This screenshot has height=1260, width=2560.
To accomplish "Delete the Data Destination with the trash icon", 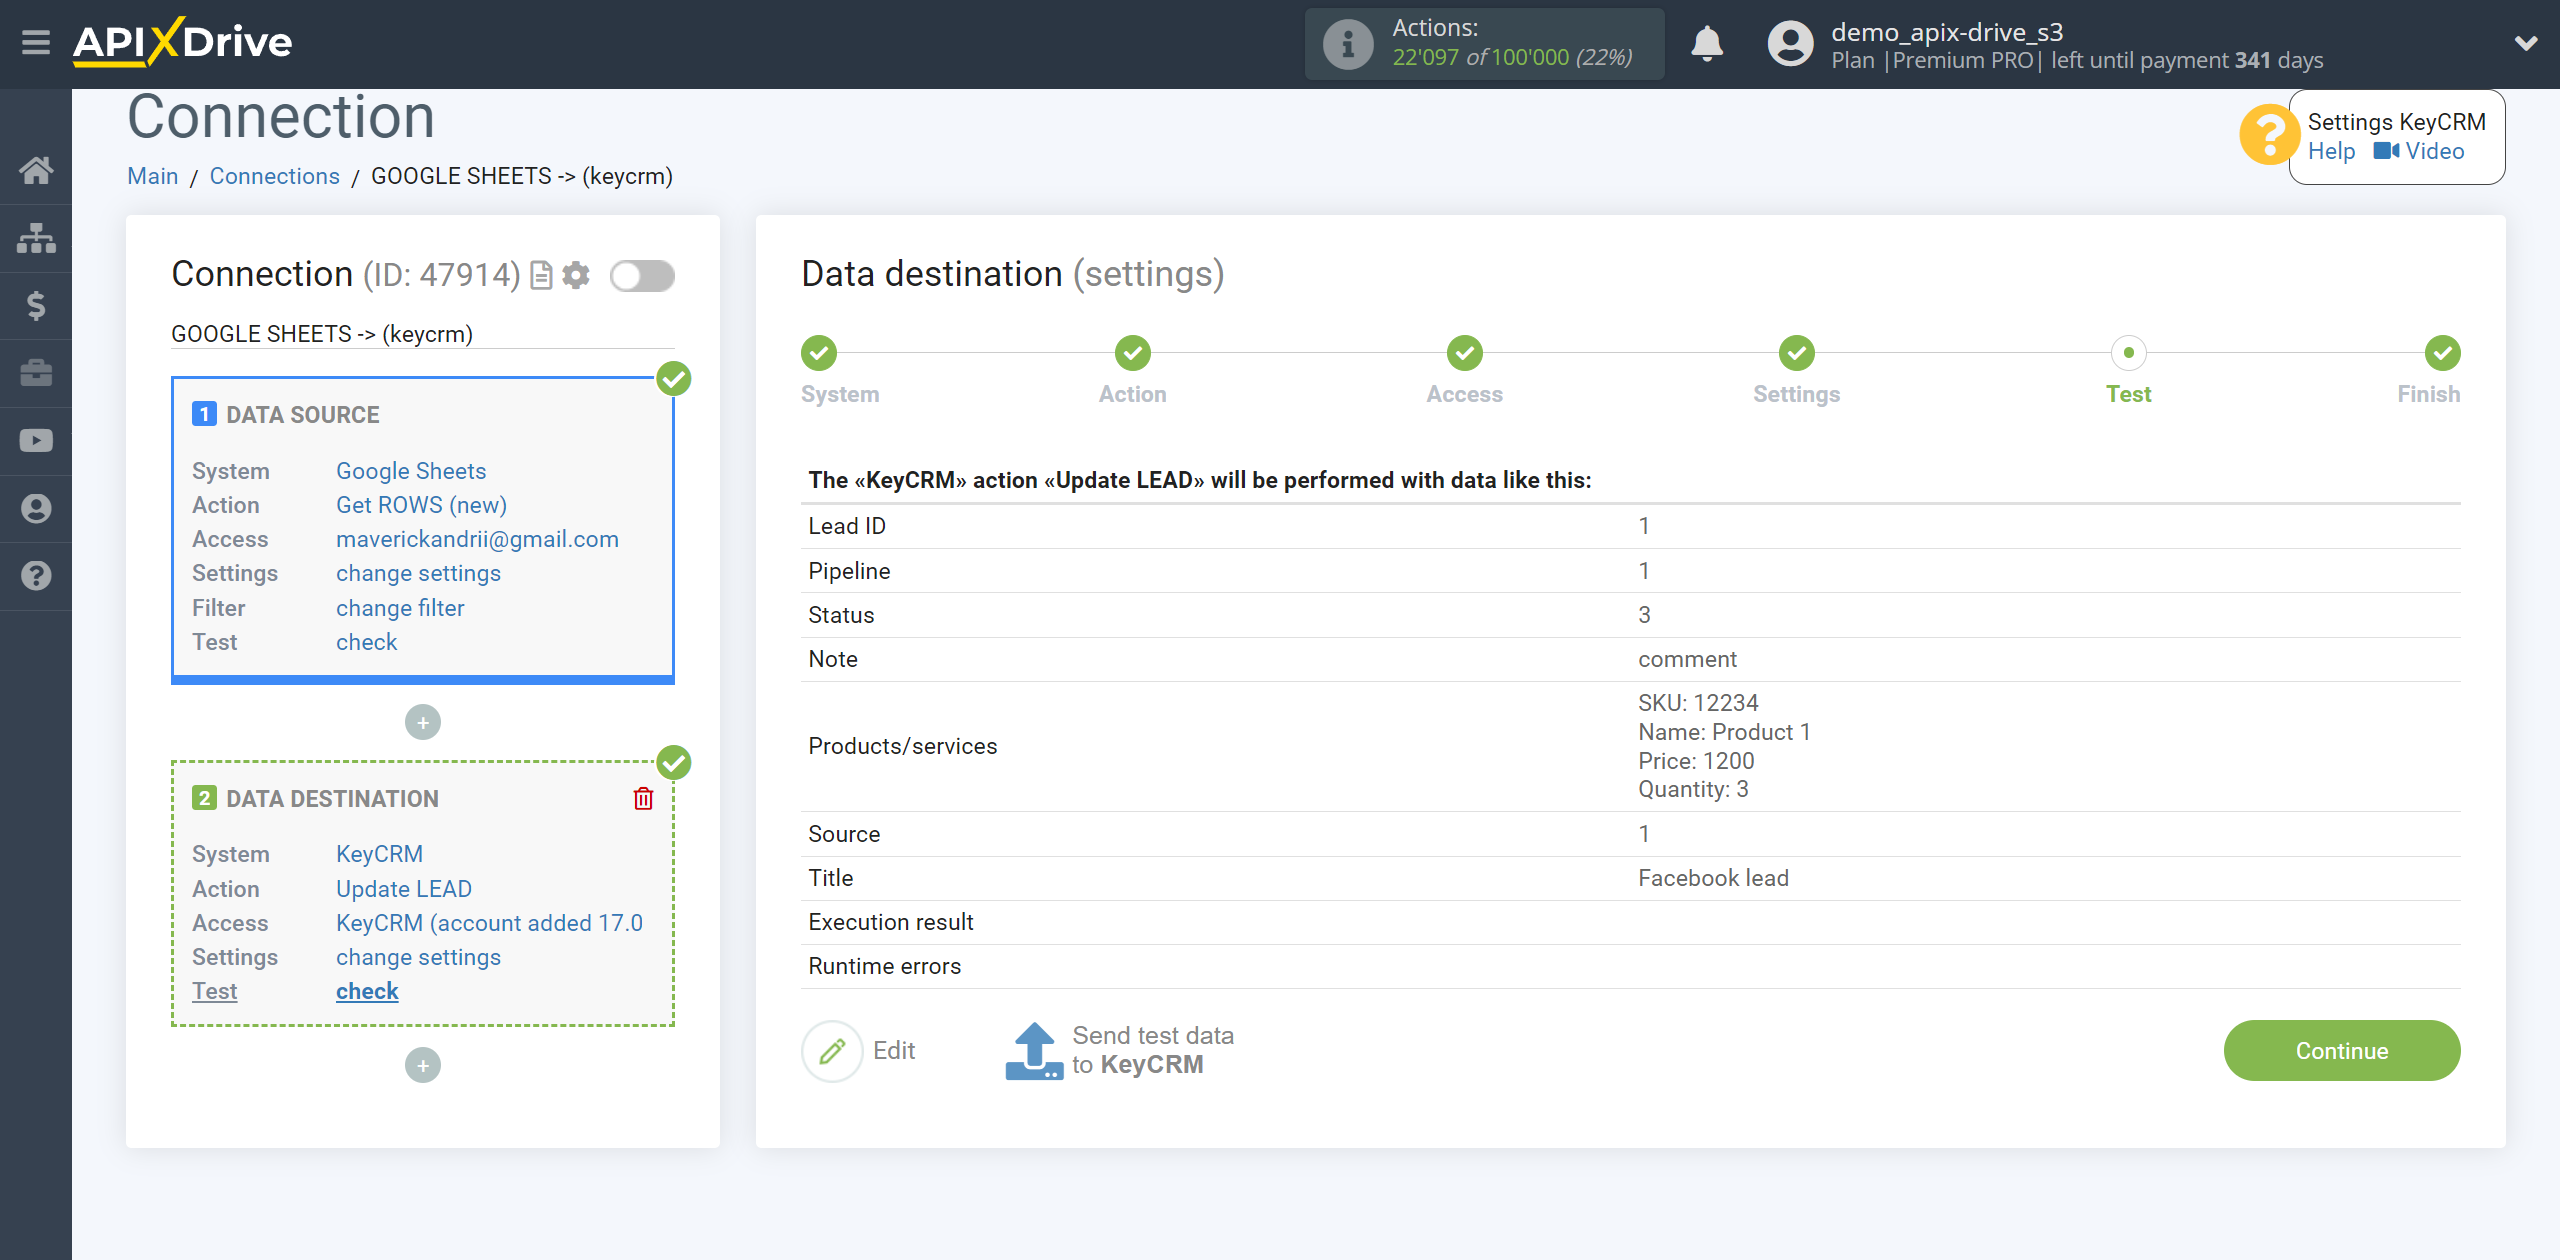I will pyautogui.click(x=643, y=799).
